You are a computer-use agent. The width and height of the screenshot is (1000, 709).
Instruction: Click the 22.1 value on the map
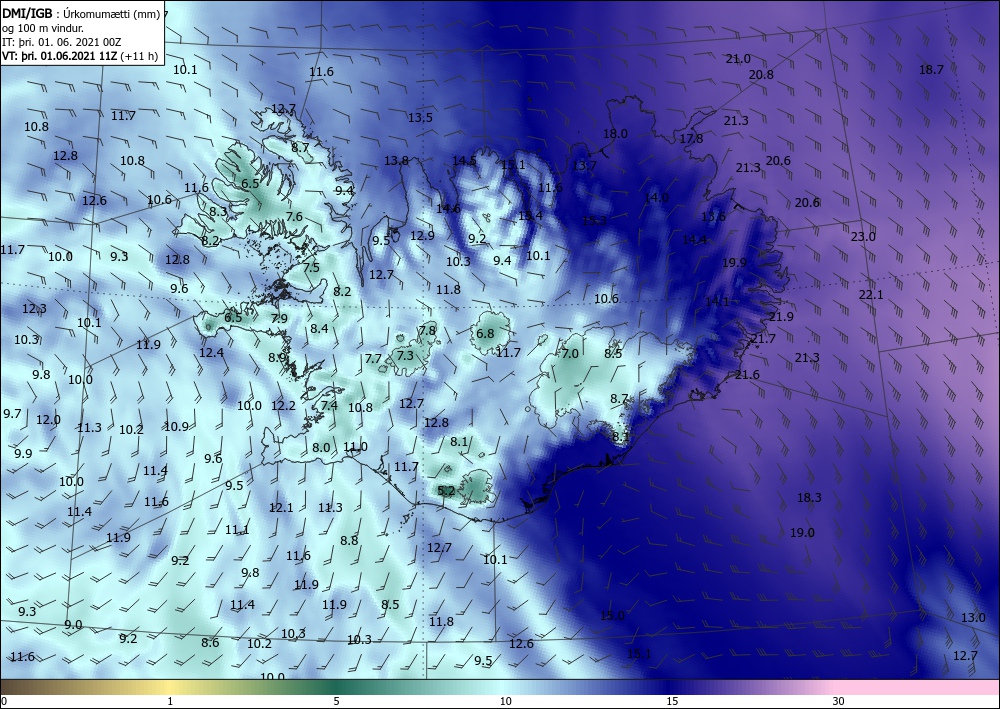pos(871,295)
